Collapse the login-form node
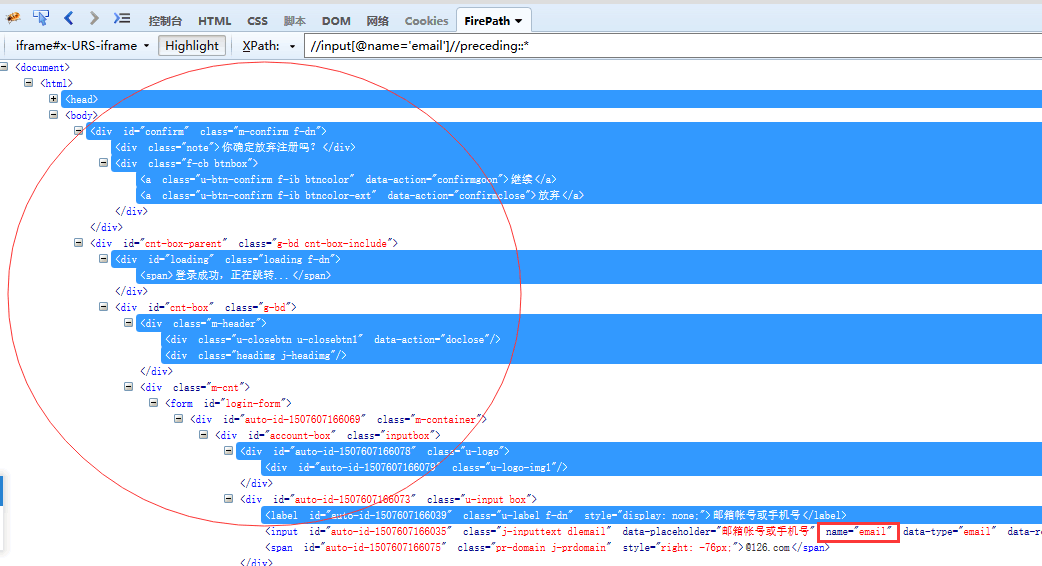Screen dimensions: 1042x566 point(154,402)
